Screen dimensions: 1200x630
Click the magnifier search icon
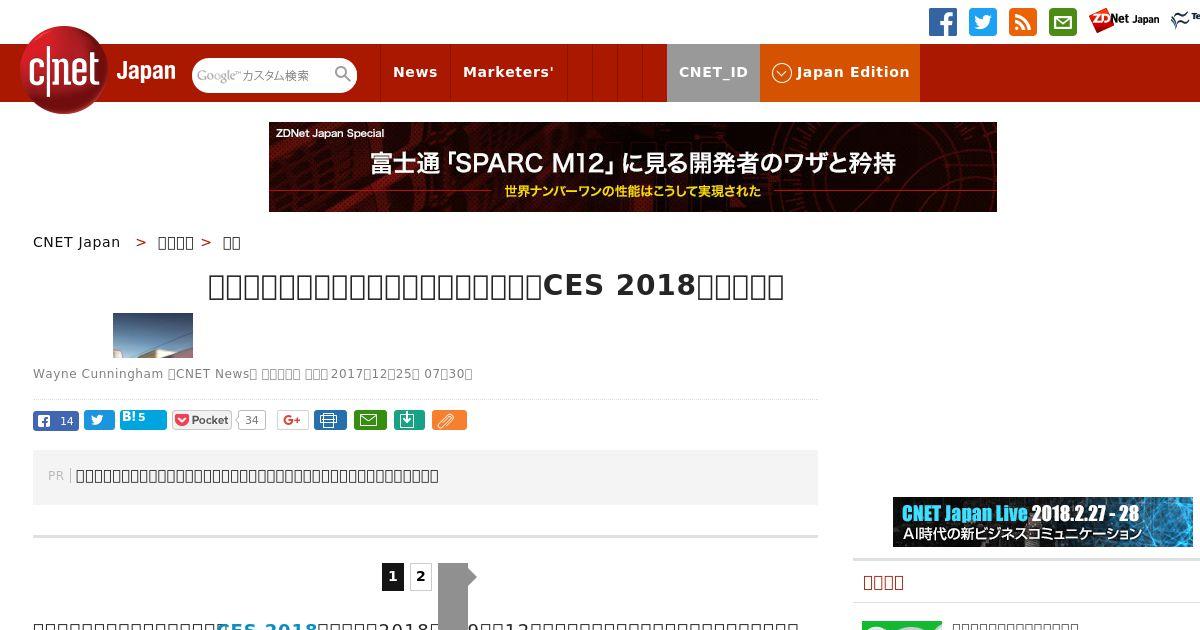click(343, 75)
